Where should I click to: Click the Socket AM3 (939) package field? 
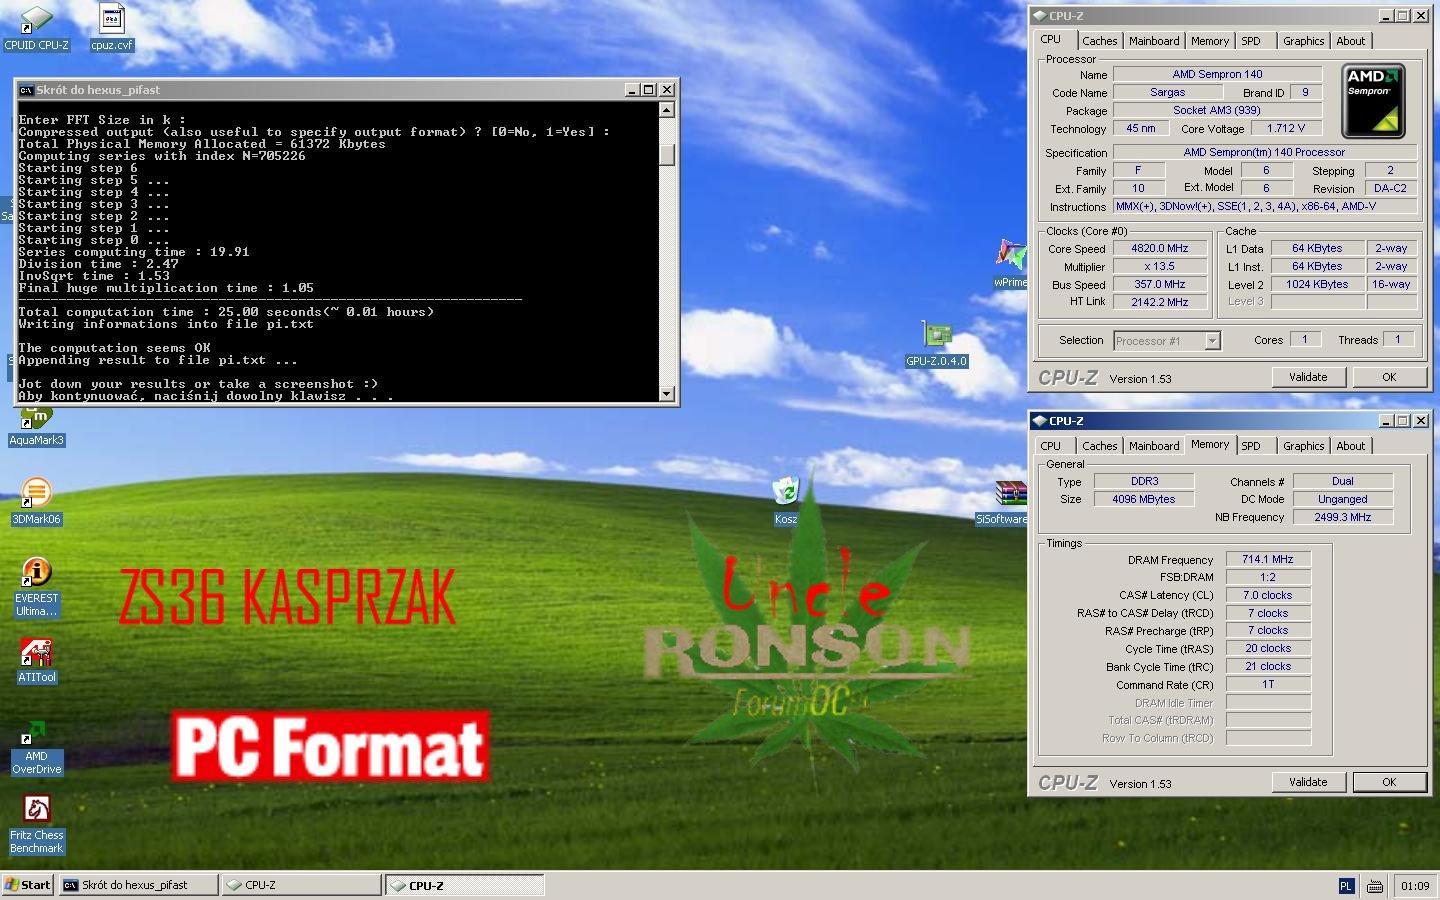click(x=1217, y=111)
